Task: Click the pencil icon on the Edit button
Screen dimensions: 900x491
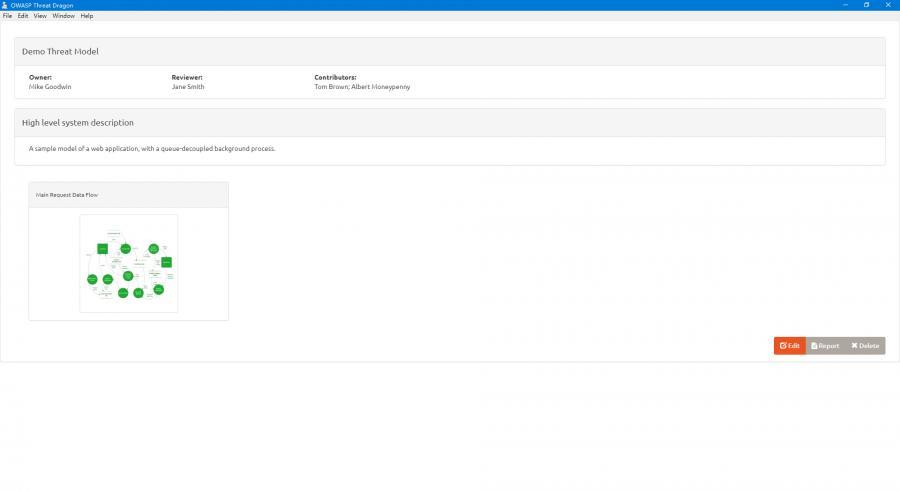Action: click(783, 346)
